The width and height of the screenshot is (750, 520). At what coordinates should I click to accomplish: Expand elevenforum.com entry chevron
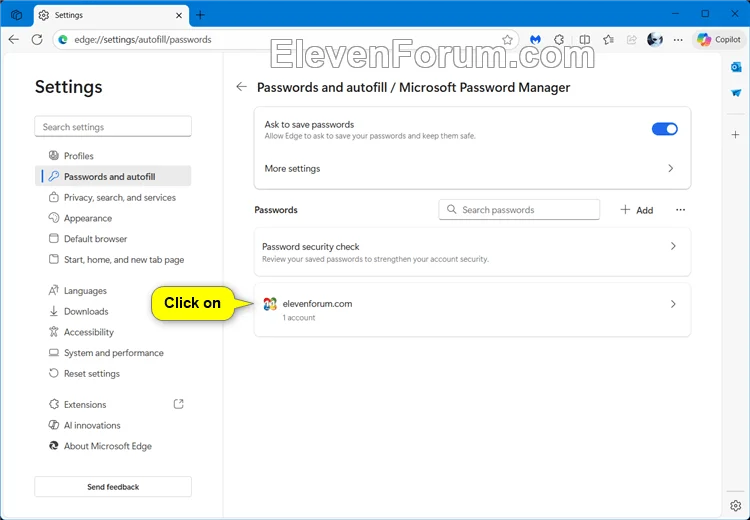(673, 304)
